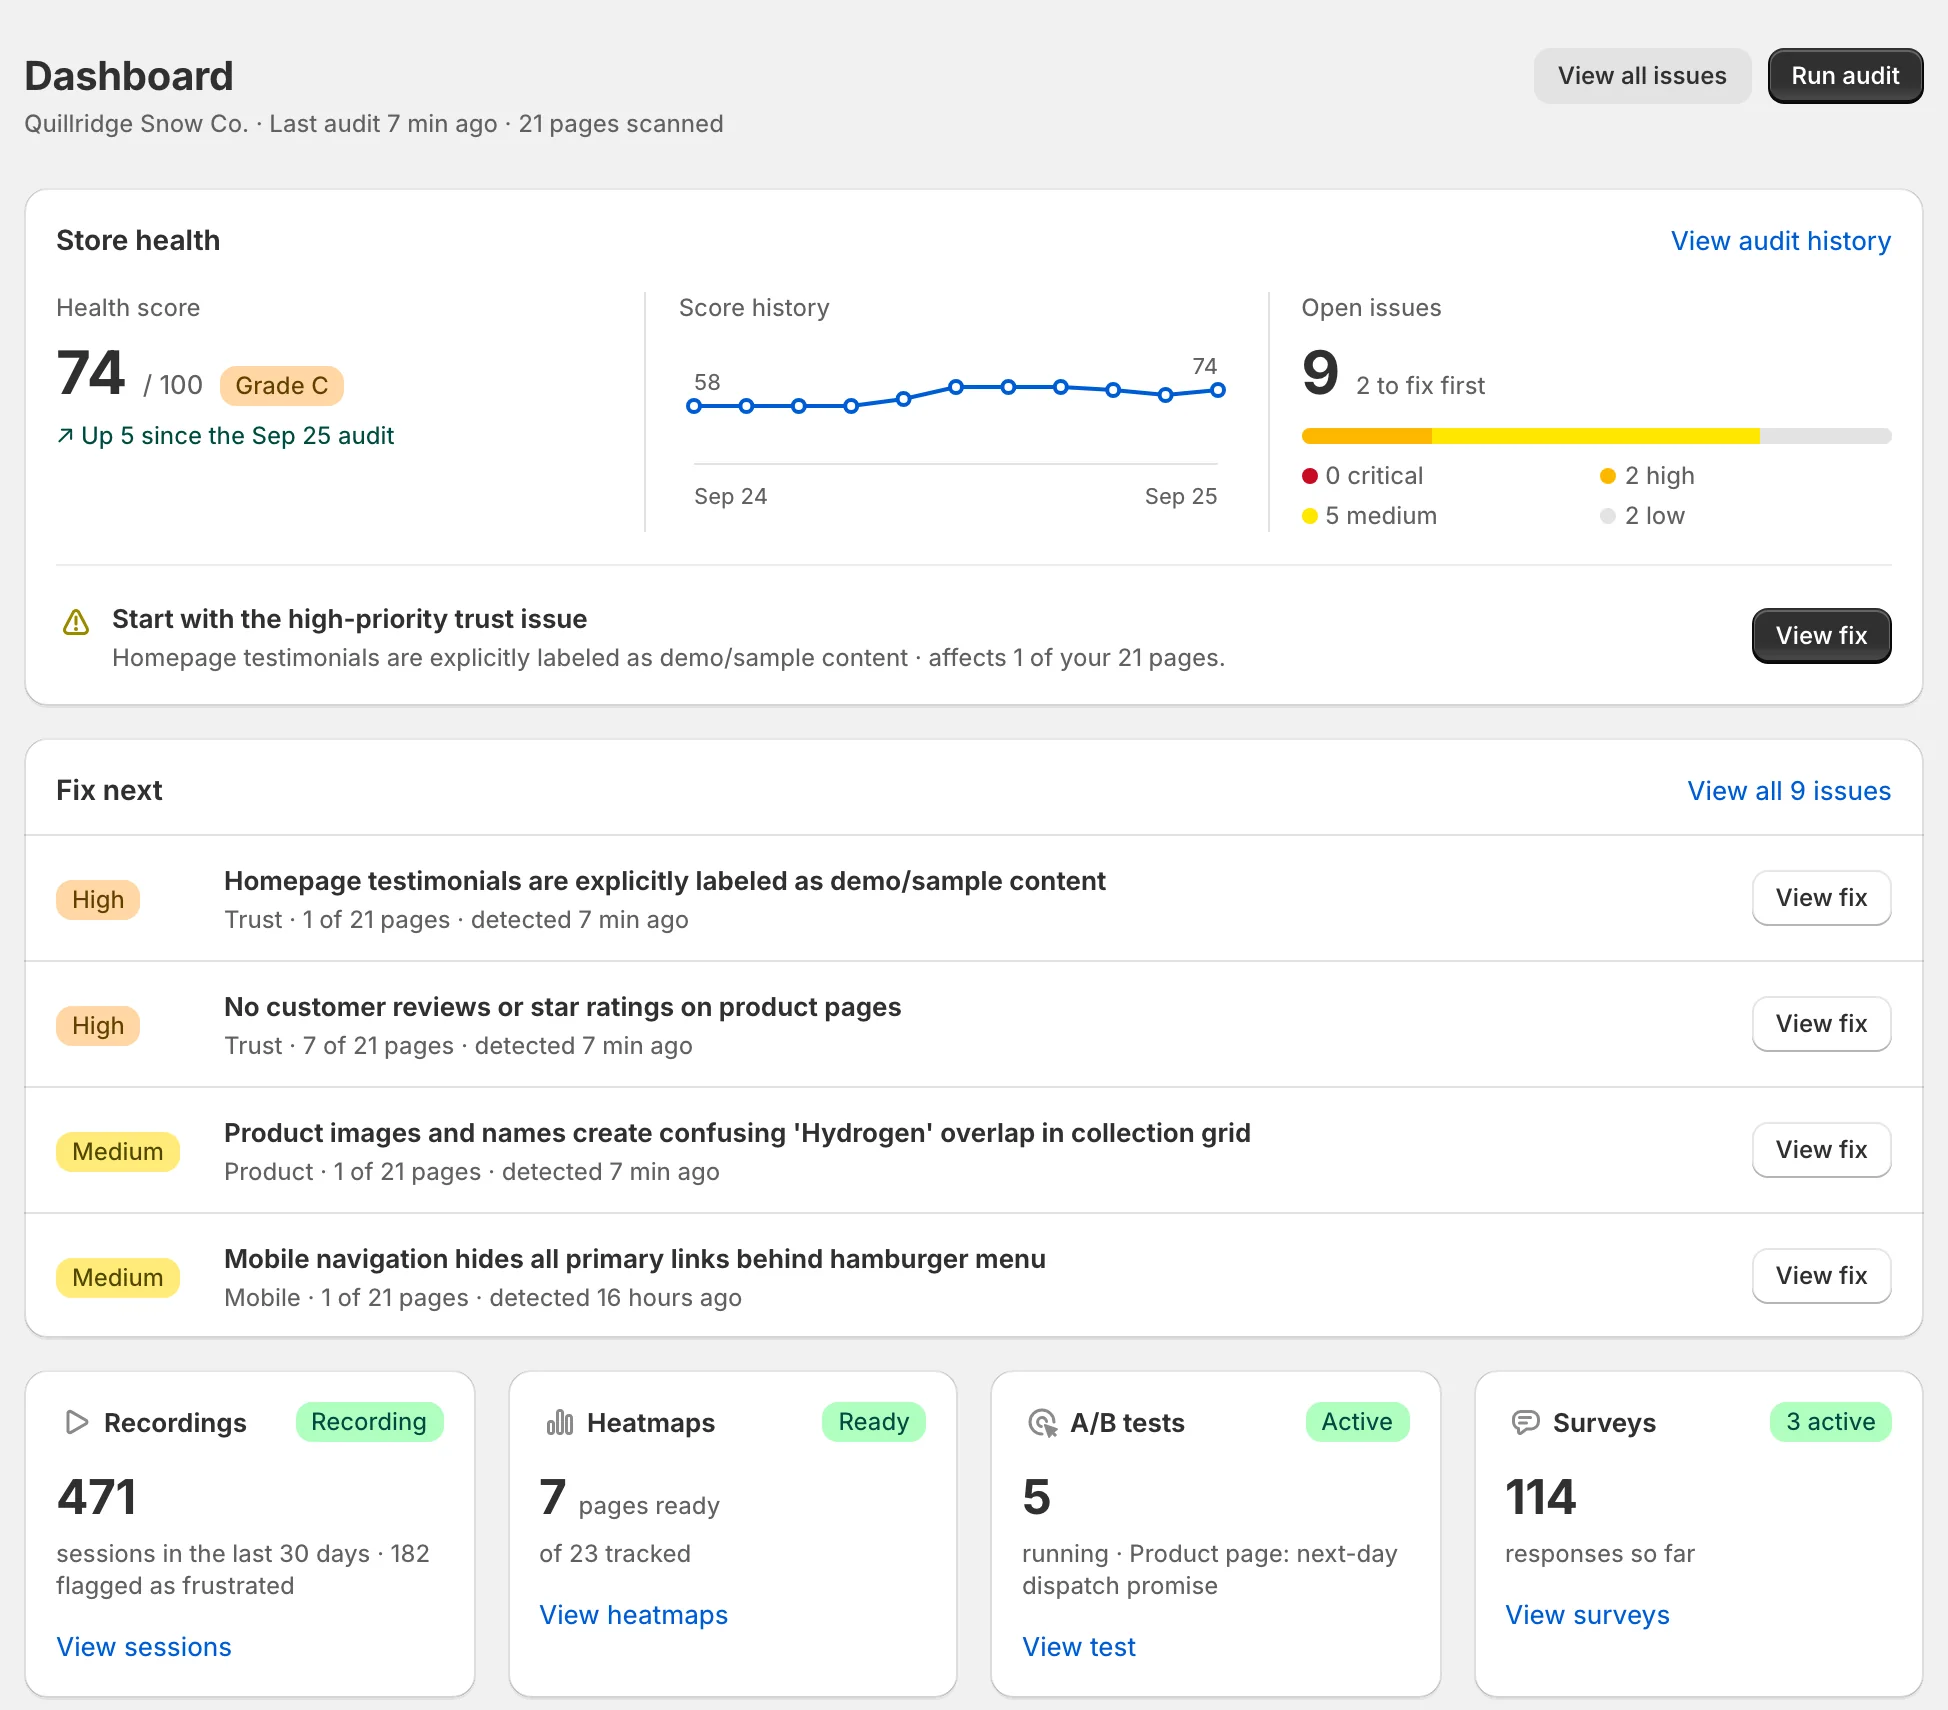Screen dimensions: 1948x1710
Task: Click the orange dot beside 2 high
Action: click(x=1608, y=476)
